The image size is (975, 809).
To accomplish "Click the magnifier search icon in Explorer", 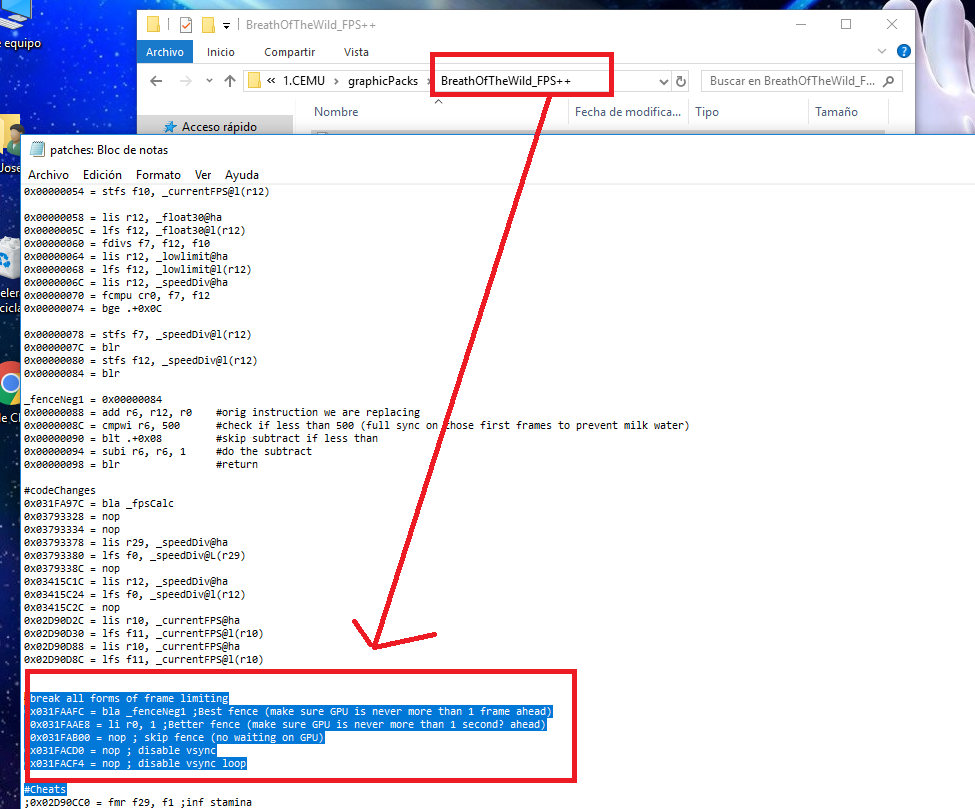I will 889,81.
